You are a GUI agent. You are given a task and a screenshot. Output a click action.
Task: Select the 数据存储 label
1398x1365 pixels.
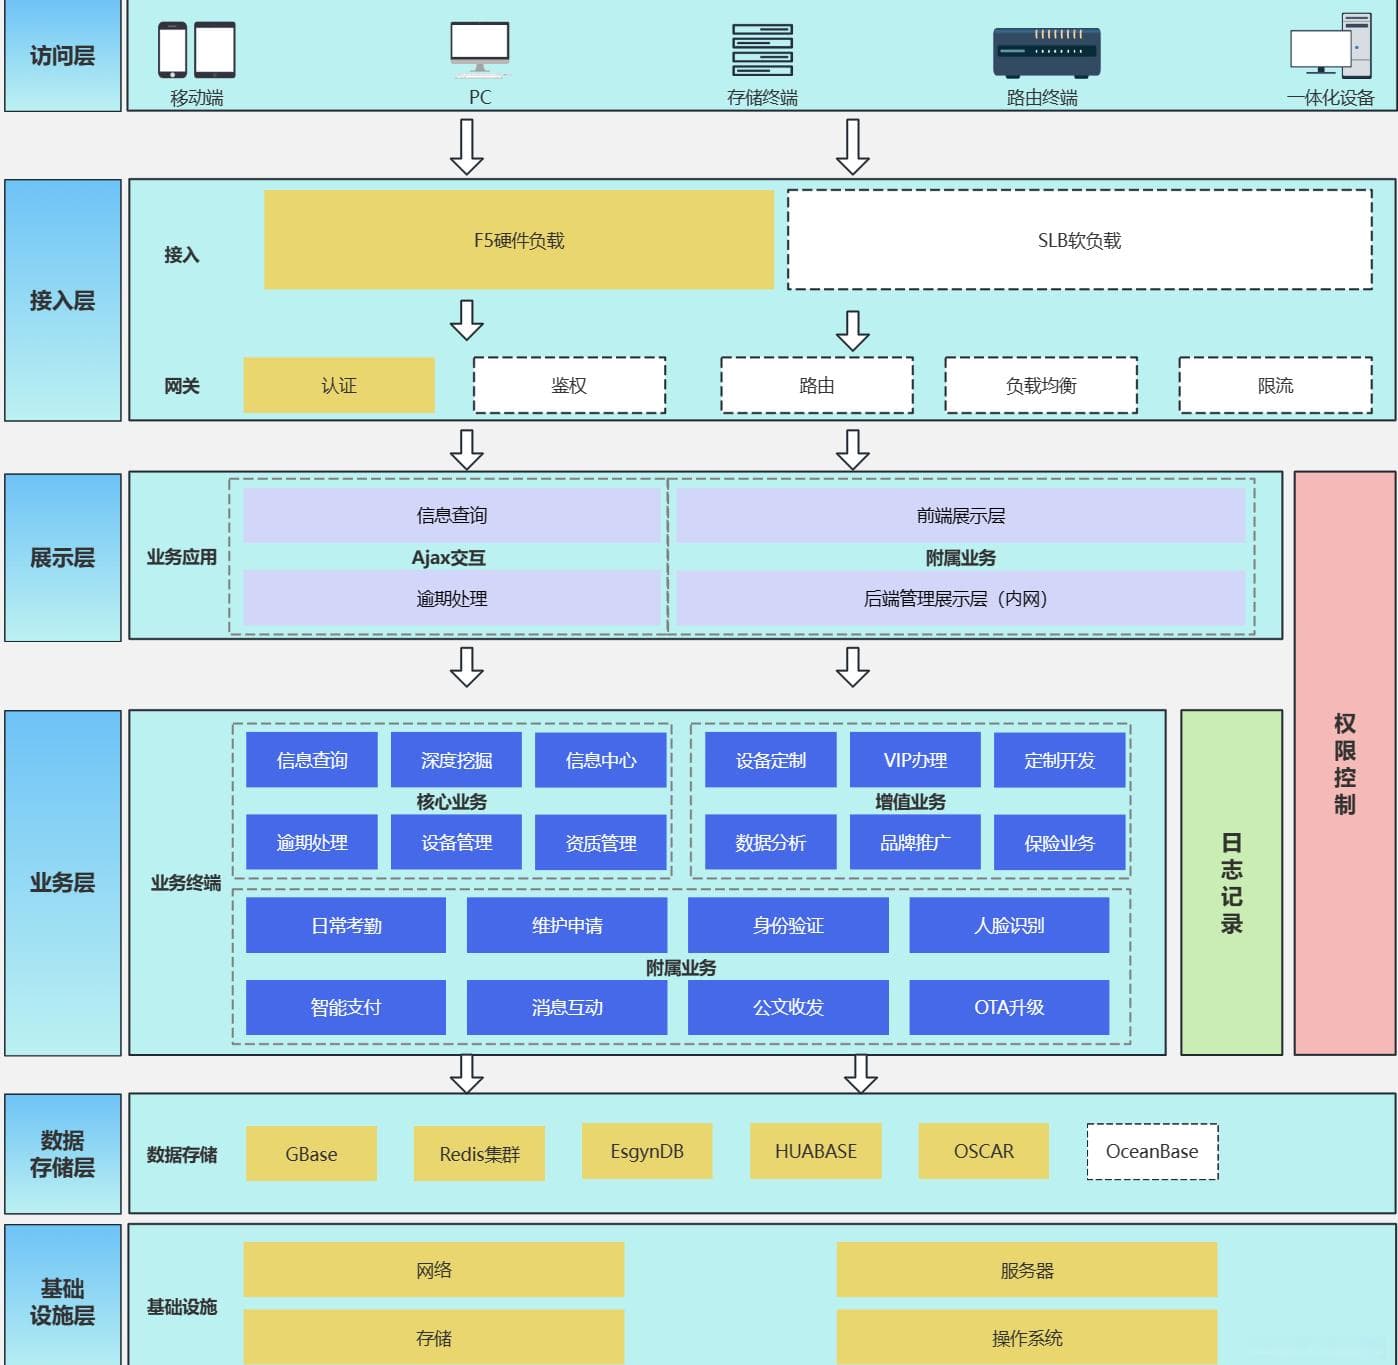coord(182,1154)
